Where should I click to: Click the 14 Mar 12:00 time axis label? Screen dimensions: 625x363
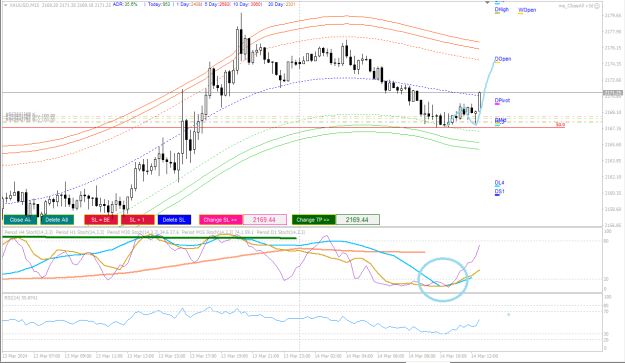(x=484, y=356)
